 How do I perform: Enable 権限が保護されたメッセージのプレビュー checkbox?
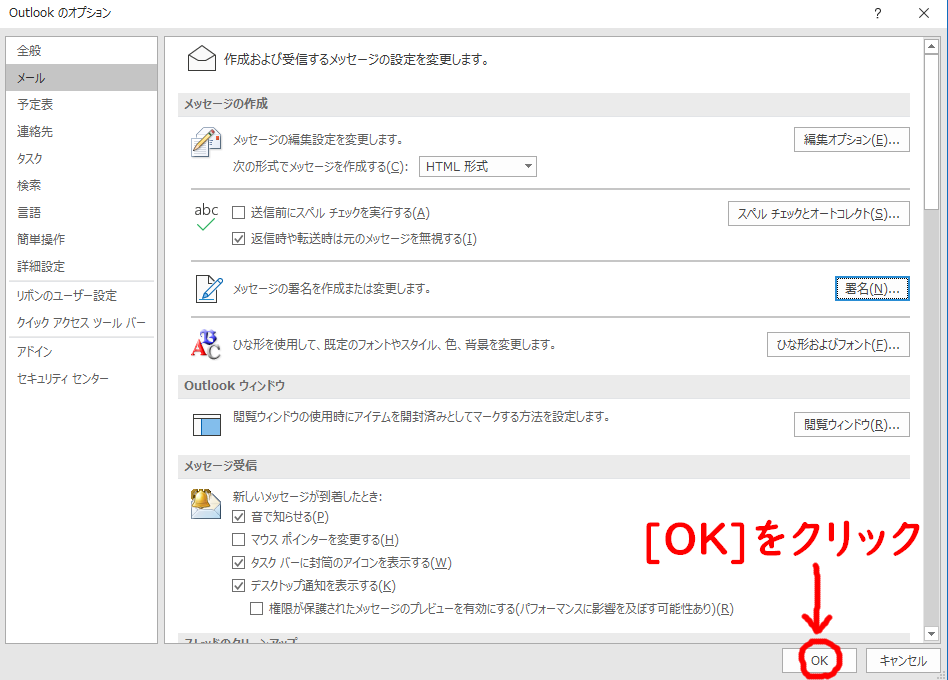click(x=256, y=609)
